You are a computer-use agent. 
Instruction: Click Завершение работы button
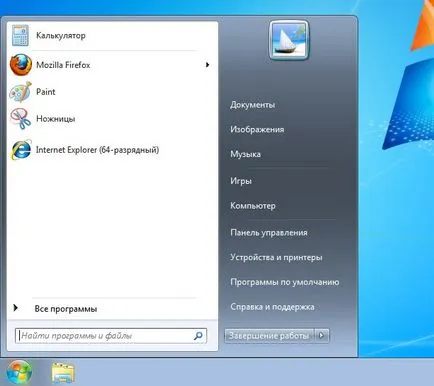[269, 336]
